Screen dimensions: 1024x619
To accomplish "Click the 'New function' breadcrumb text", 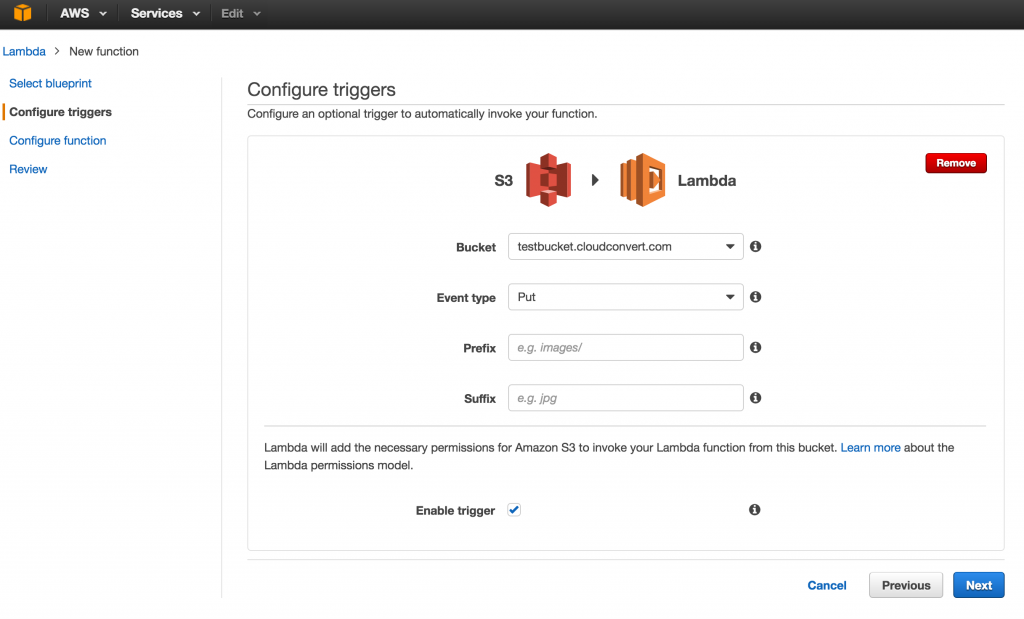I will (104, 51).
